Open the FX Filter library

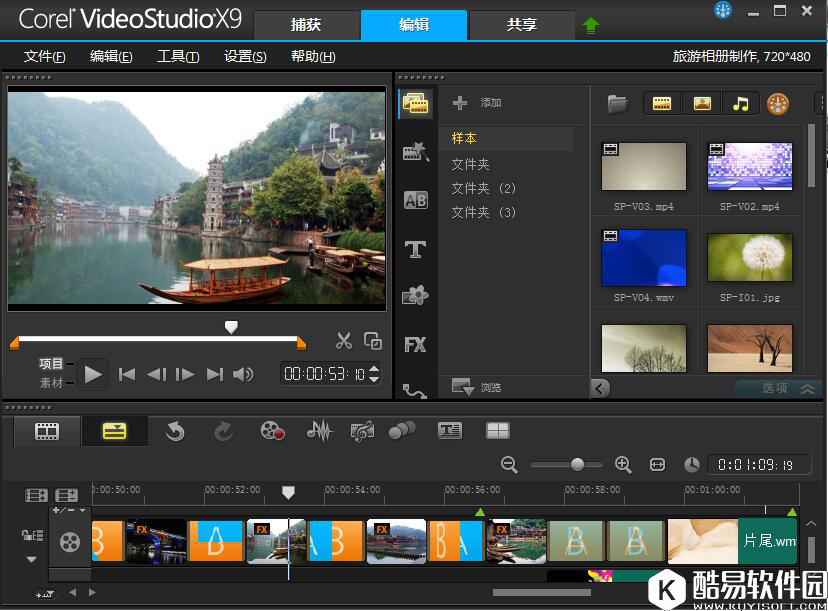point(415,345)
